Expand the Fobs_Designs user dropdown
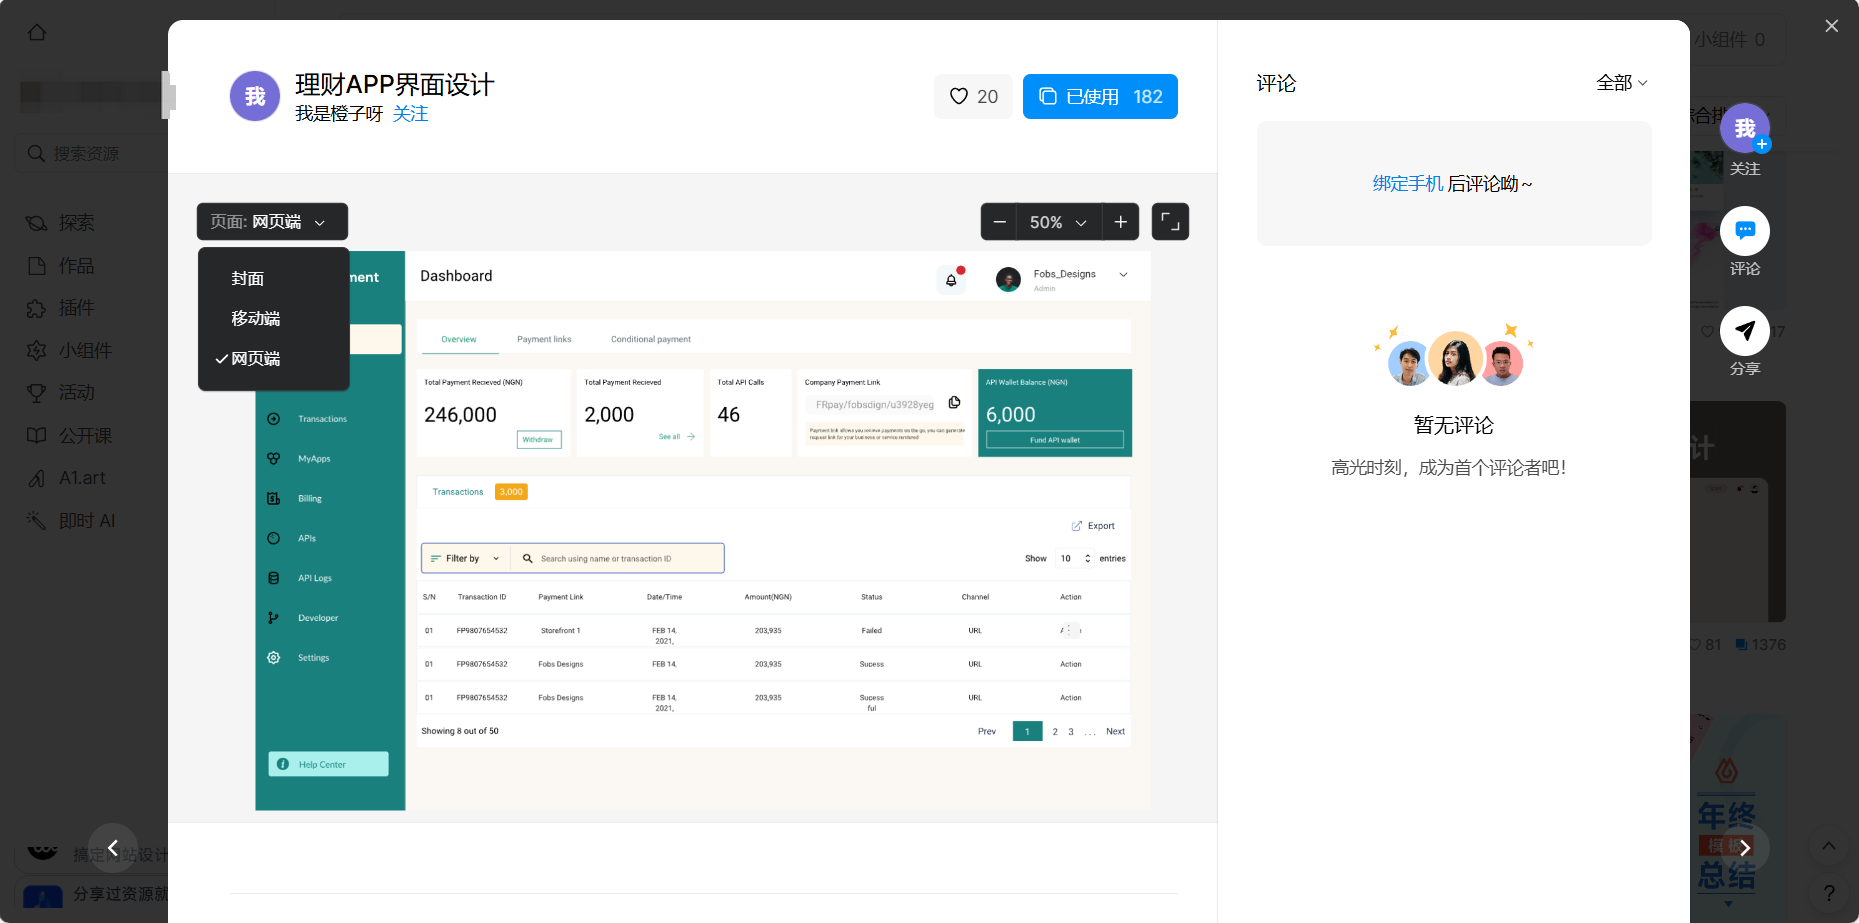Screen dimensions: 1859x923 1123,275
